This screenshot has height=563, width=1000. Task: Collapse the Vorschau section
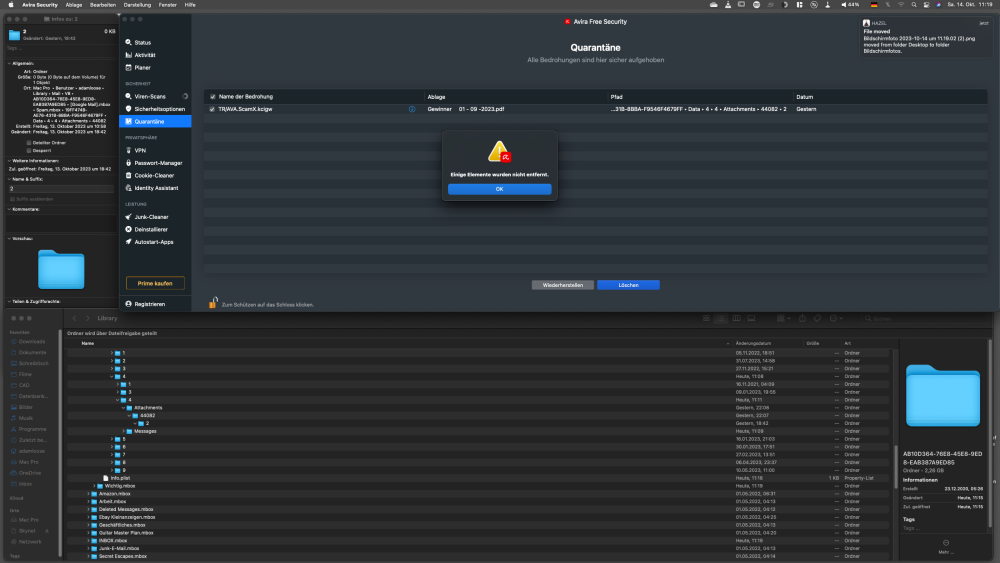pyautogui.click(x=10, y=238)
